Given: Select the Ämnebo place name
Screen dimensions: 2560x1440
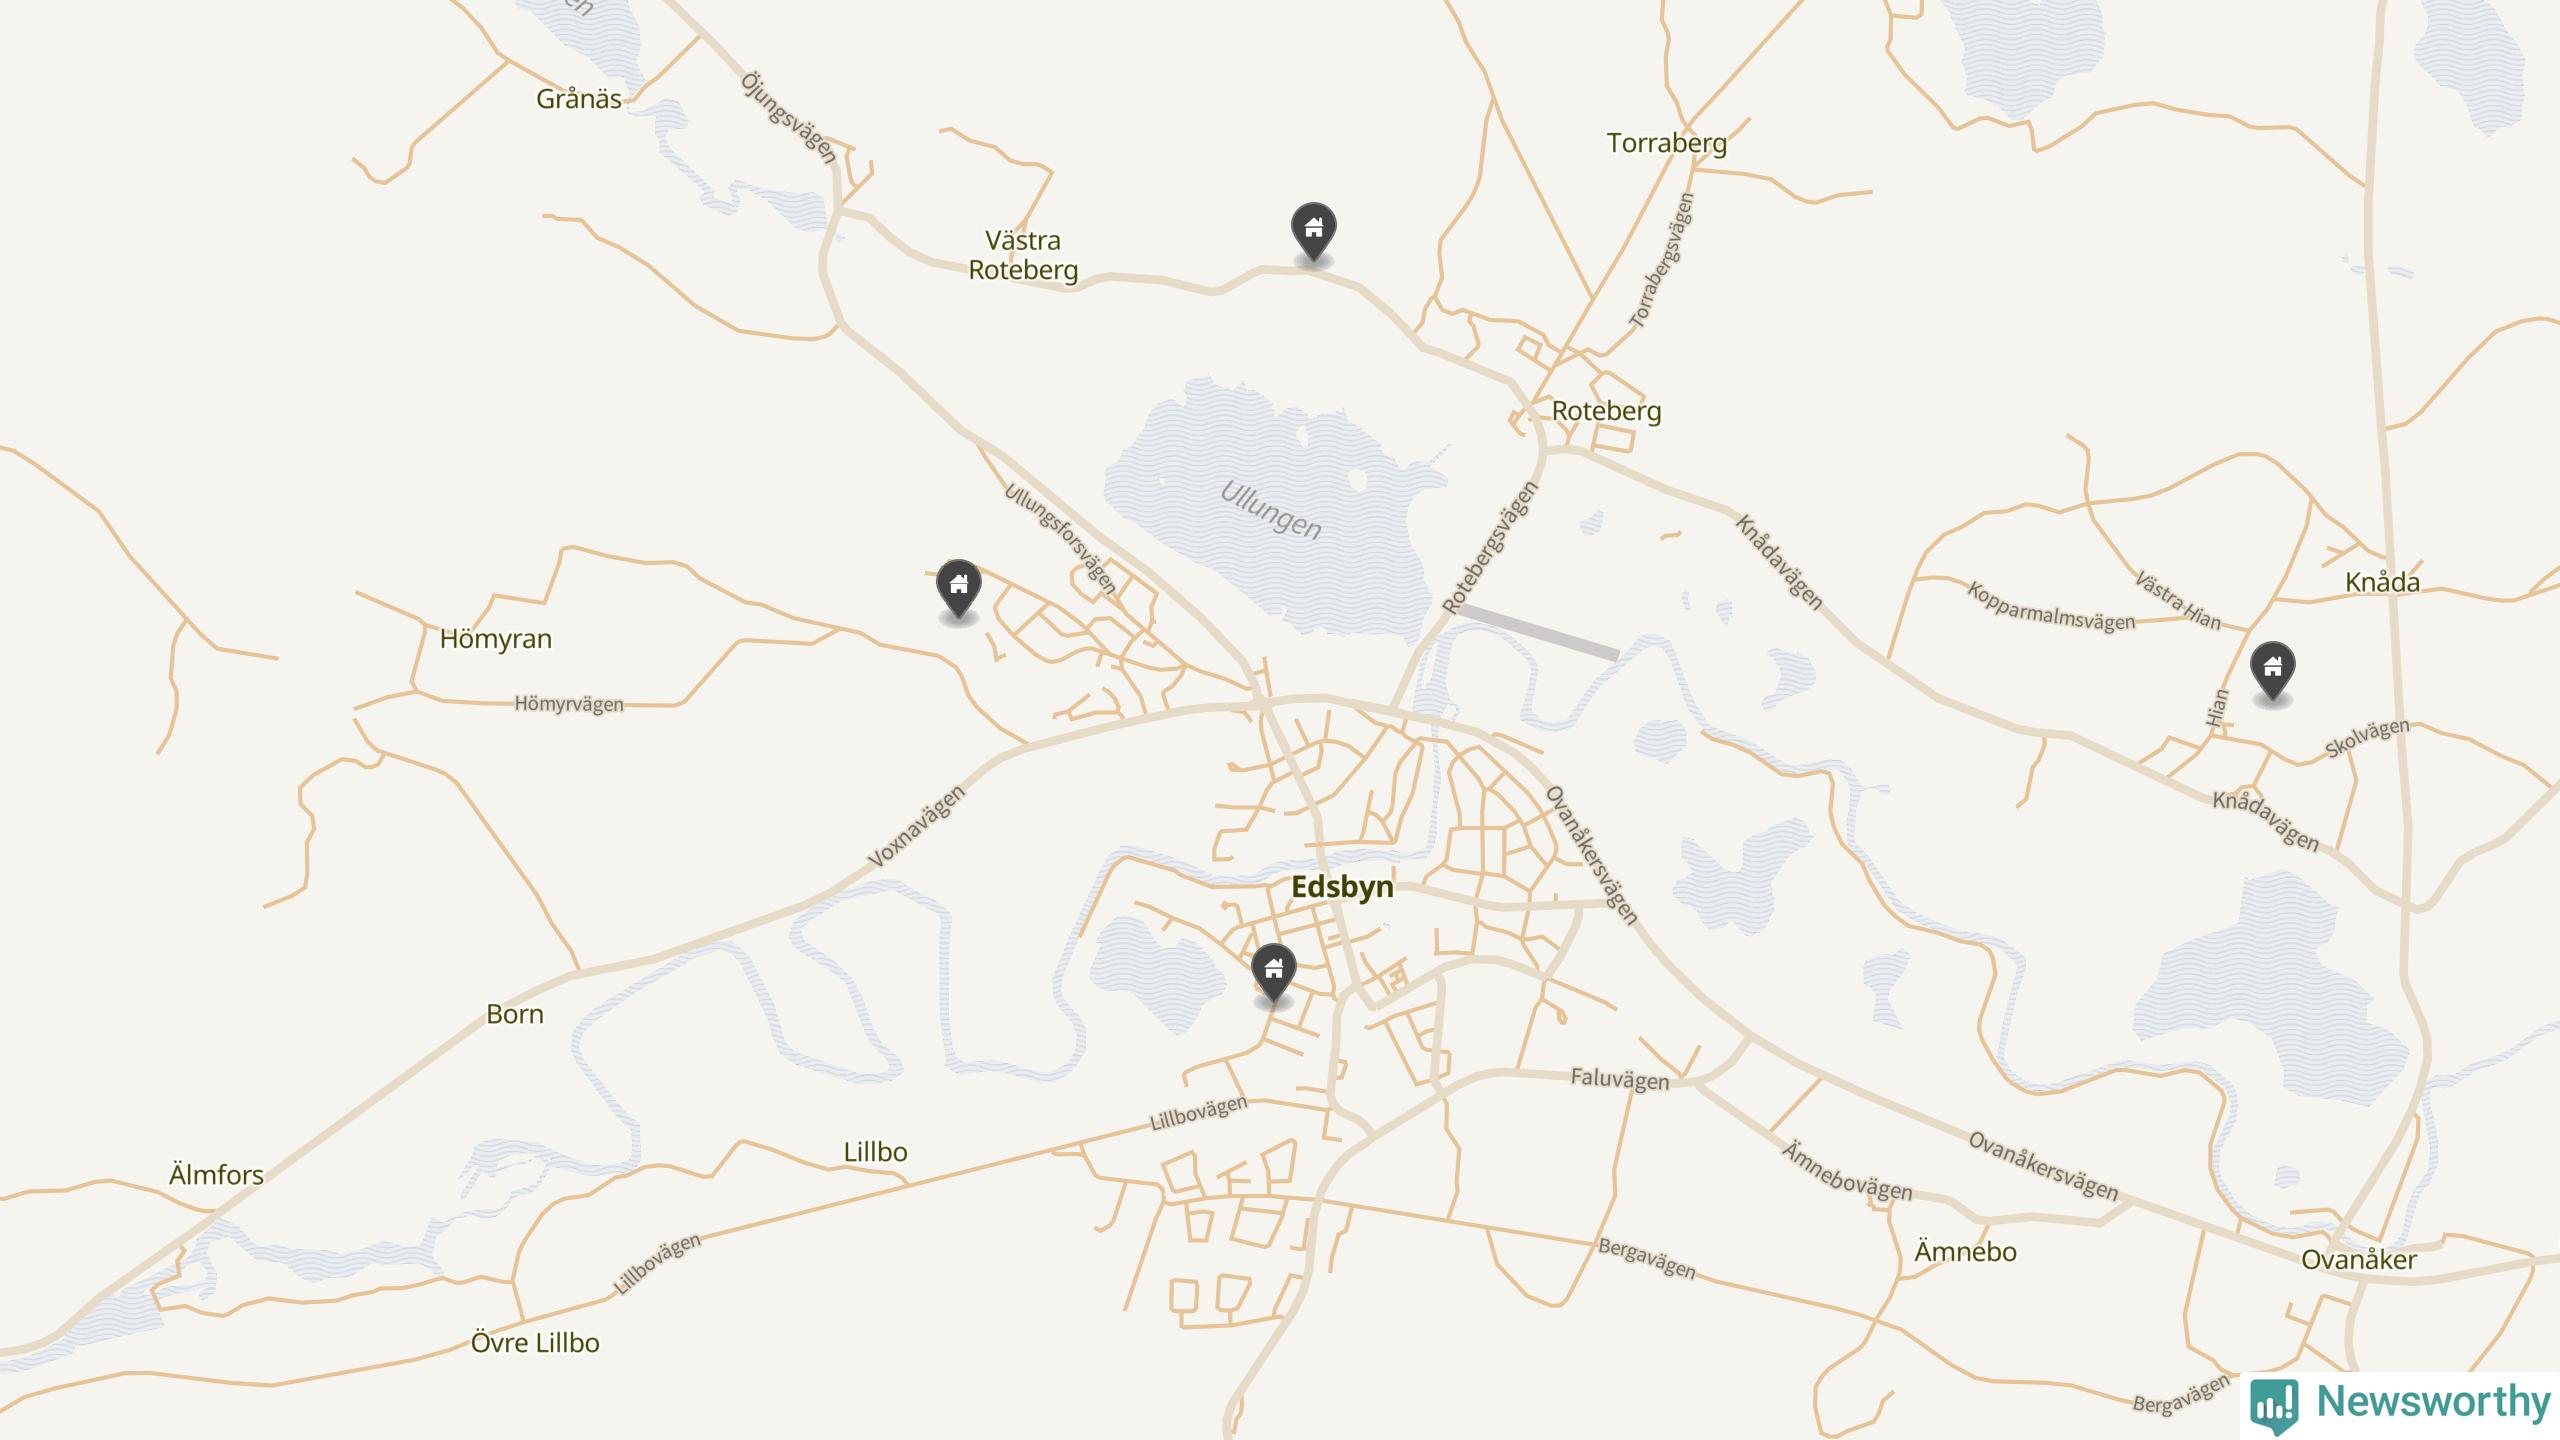Looking at the screenshot, I should click(x=1965, y=1252).
